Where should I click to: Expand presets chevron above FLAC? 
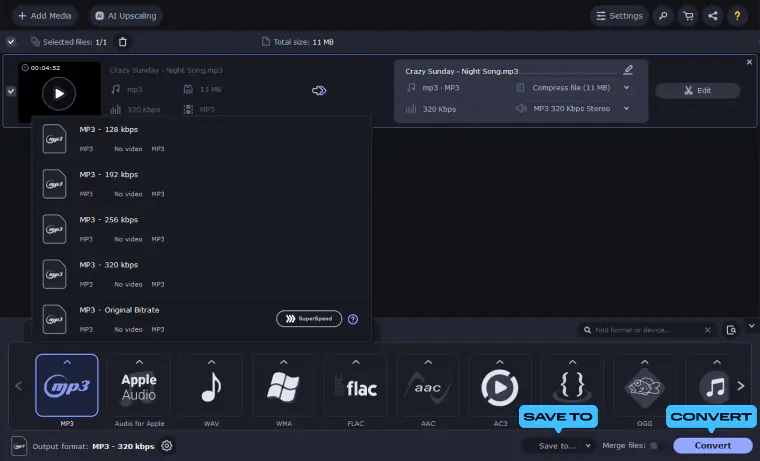(356, 362)
